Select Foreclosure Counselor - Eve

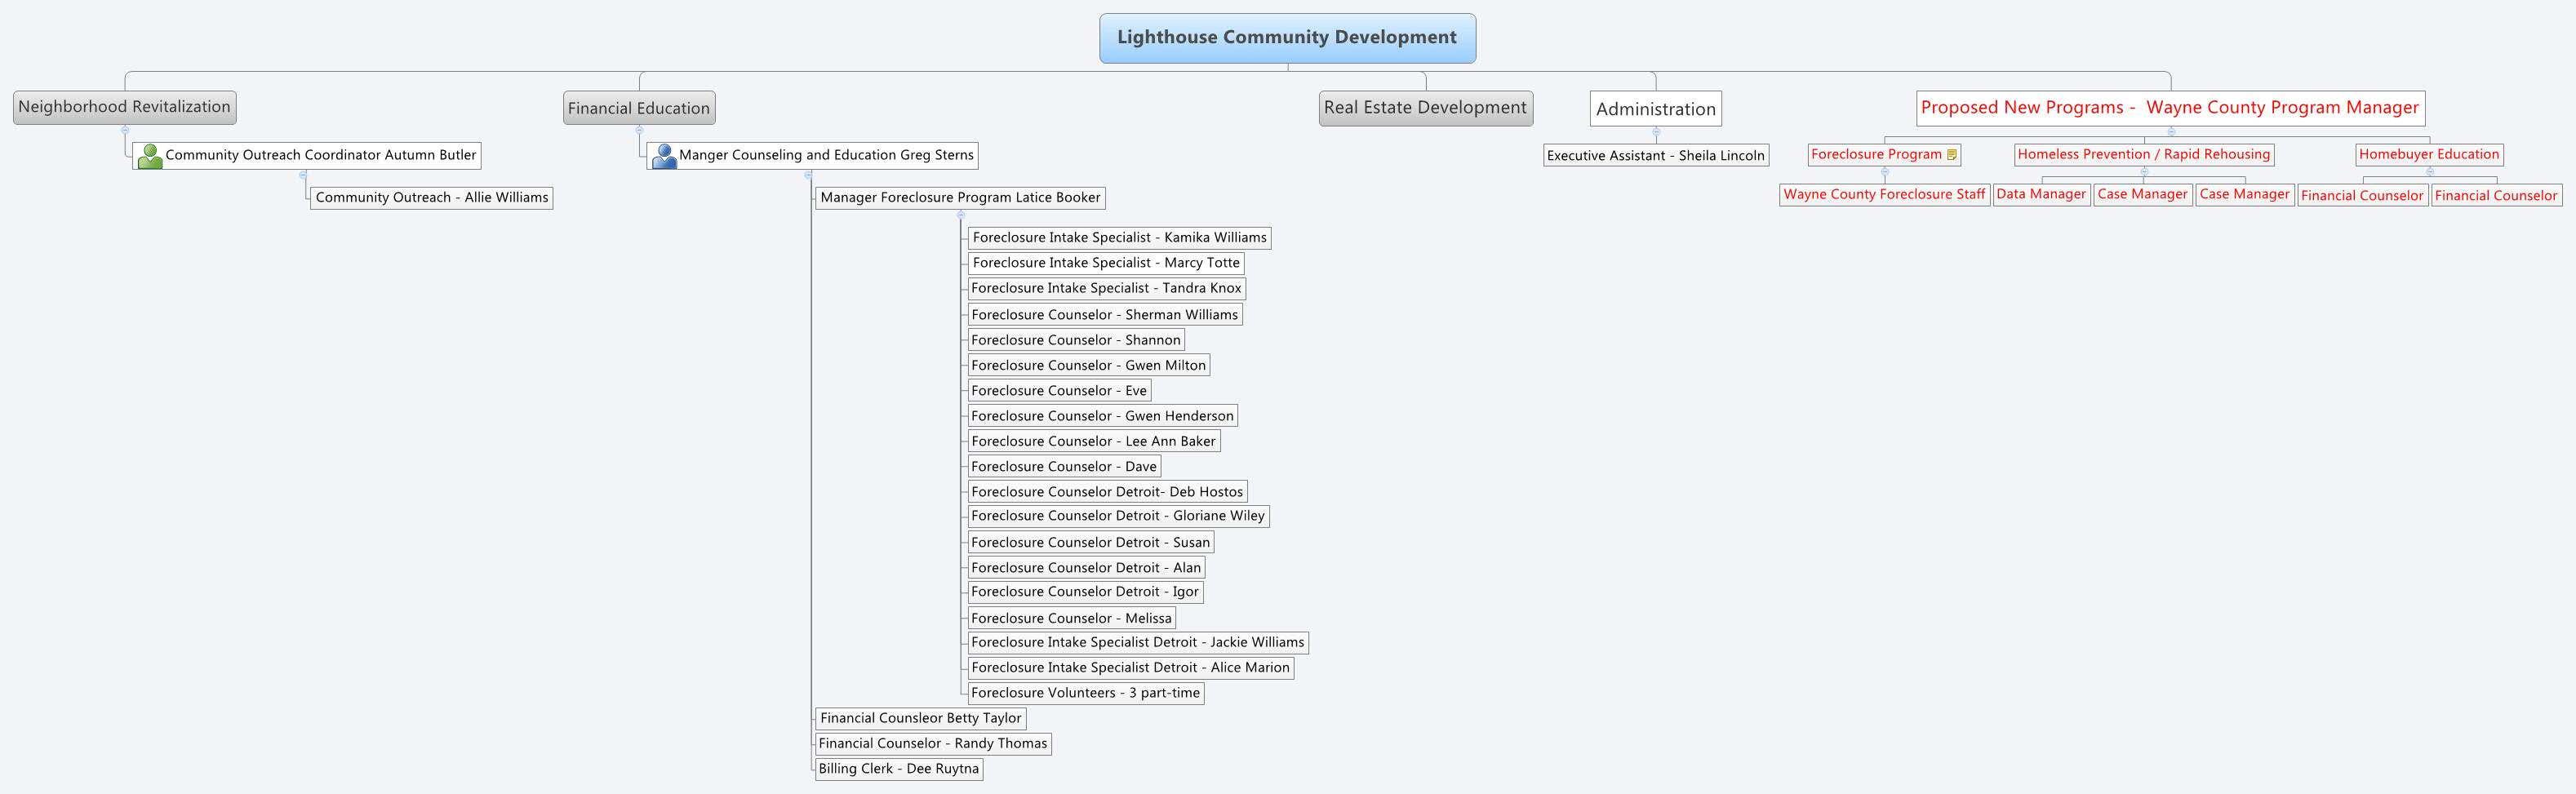(1059, 391)
